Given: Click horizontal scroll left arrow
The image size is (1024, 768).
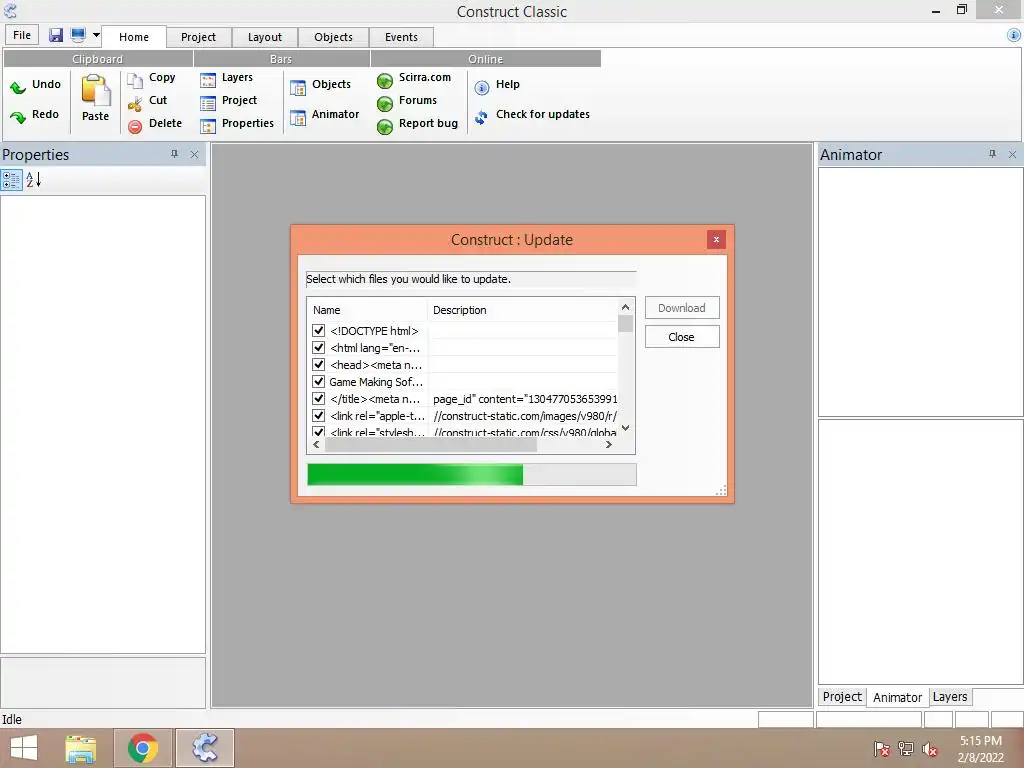Looking at the screenshot, I should (316, 445).
